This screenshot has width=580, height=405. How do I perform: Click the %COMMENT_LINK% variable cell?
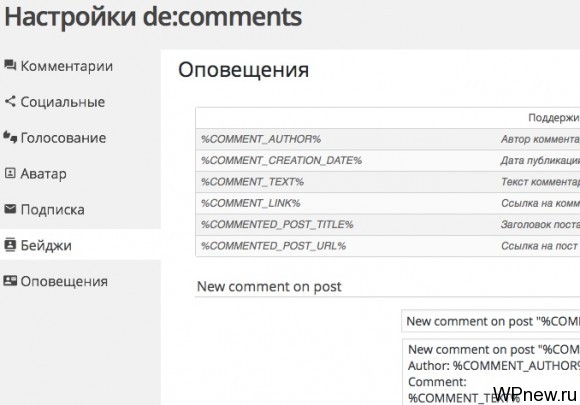(250, 203)
